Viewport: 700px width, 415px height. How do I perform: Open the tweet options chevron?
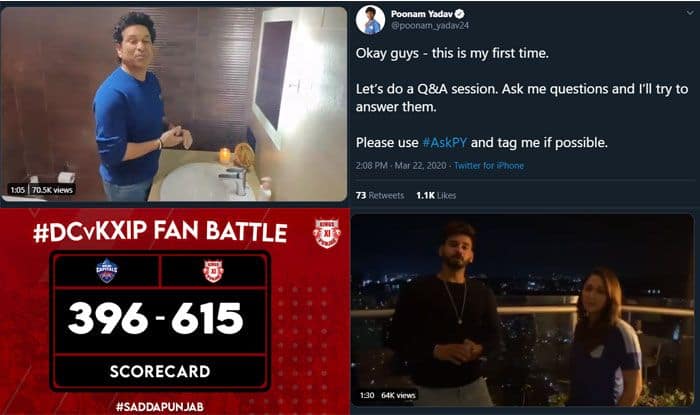click(690, 13)
